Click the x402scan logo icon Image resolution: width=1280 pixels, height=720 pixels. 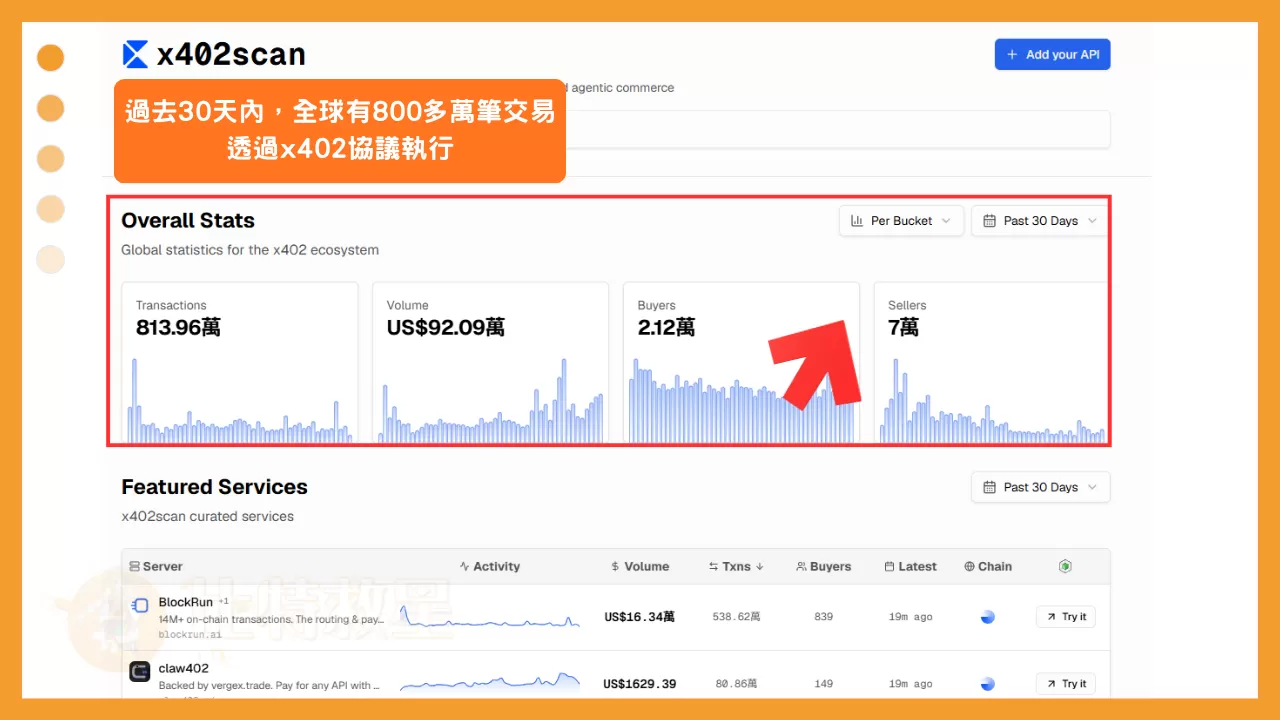tap(135, 54)
